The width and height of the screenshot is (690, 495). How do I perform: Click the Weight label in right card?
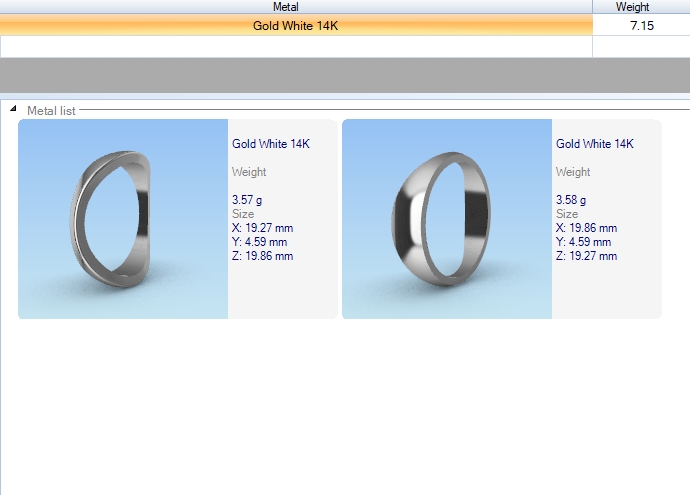[x=573, y=172]
